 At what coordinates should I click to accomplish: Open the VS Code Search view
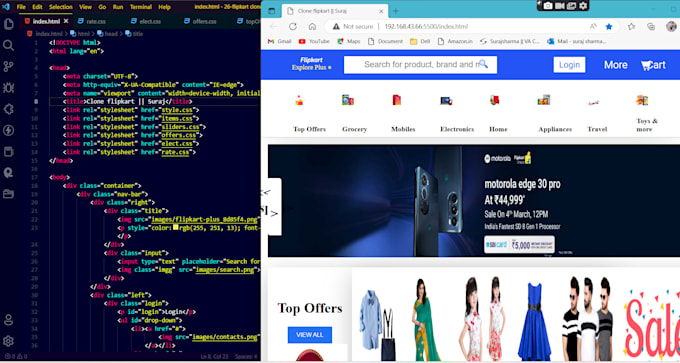(8, 45)
